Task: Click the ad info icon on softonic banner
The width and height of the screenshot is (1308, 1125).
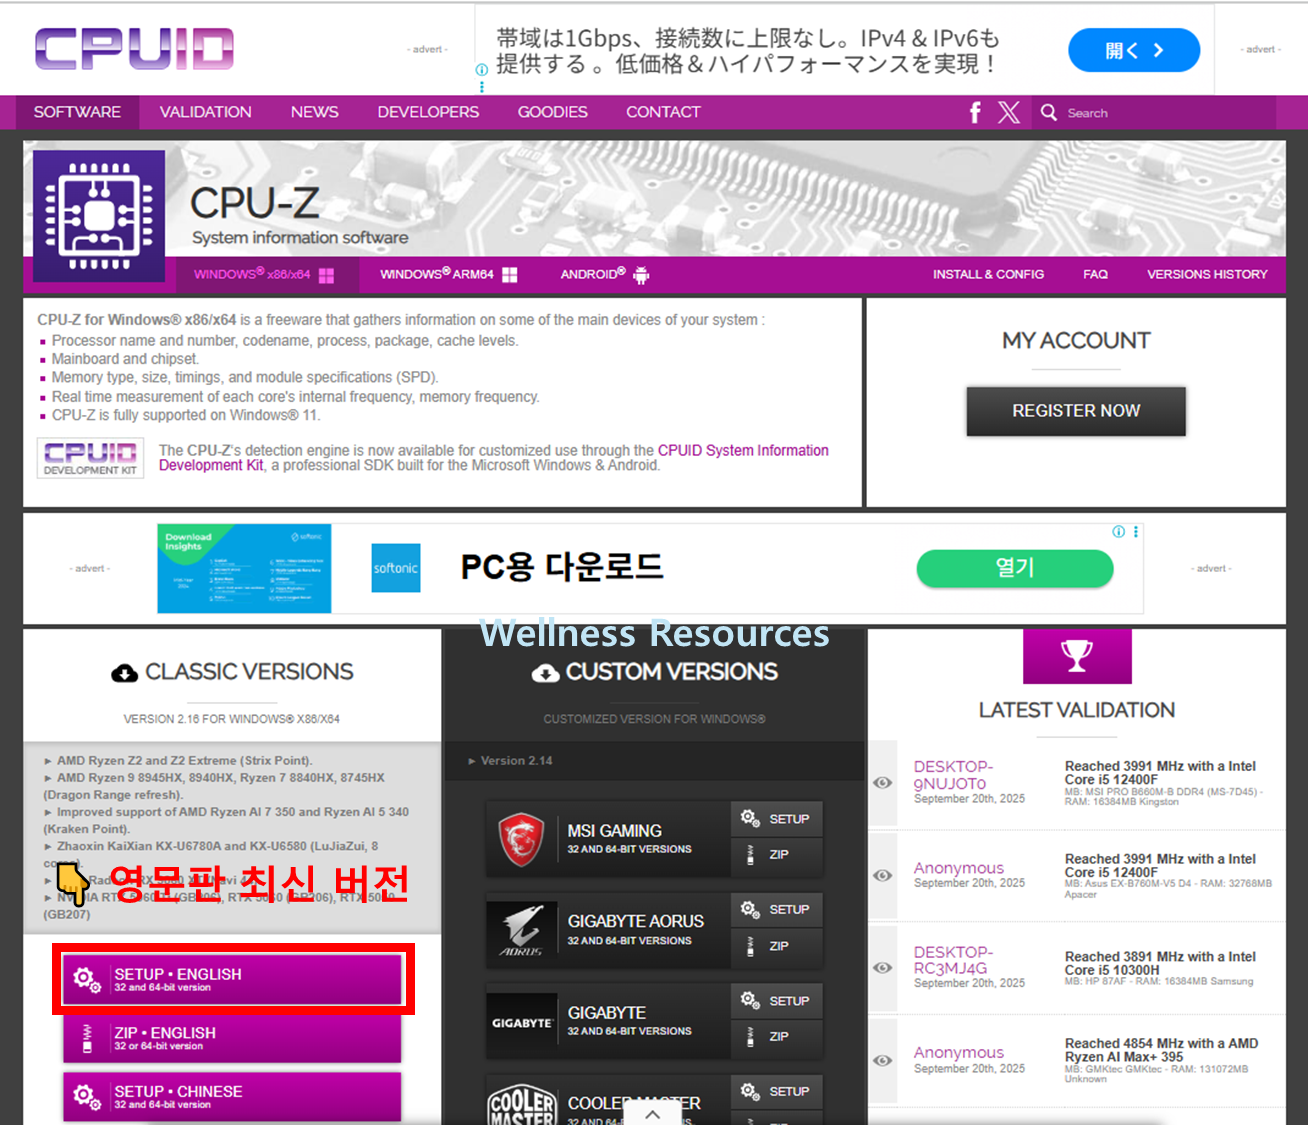Action: pyautogui.click(x=1119, y=532)
